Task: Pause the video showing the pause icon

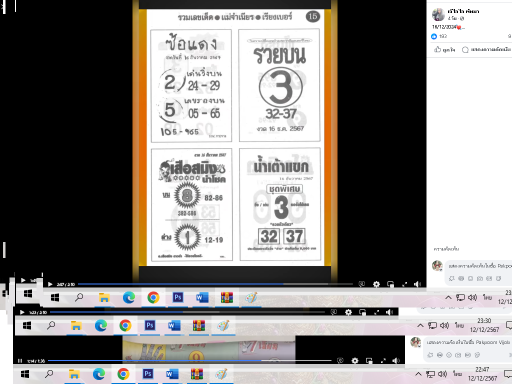Action: point(20,361)
